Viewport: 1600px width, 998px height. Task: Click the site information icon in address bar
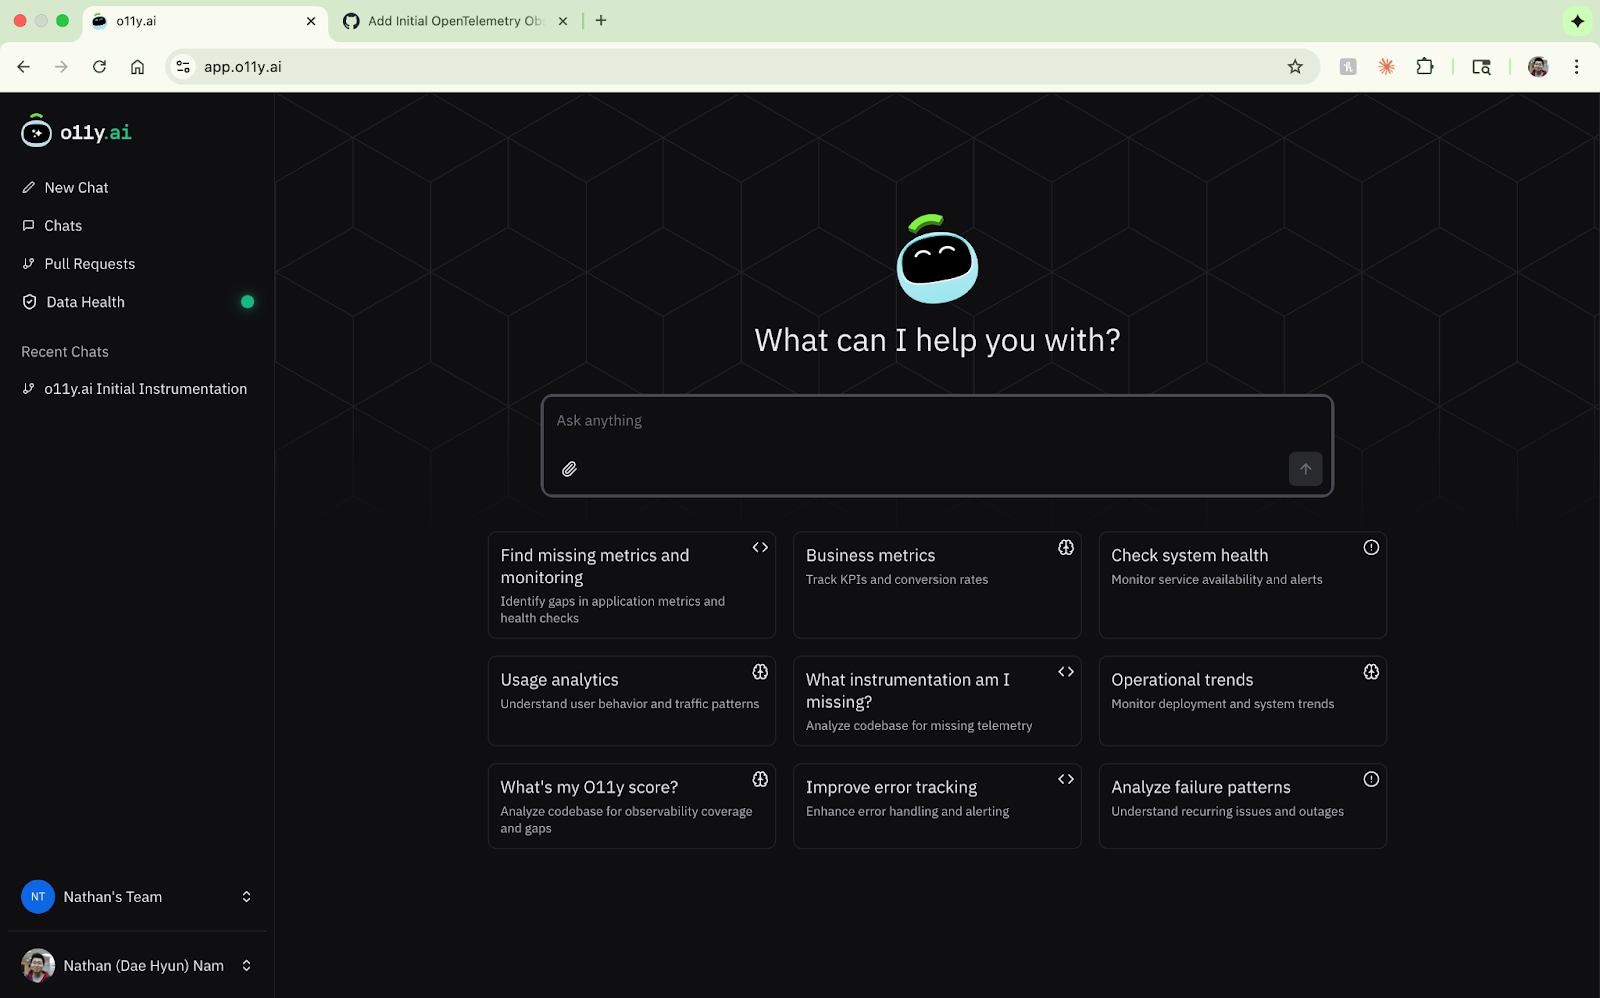(183, 67)
